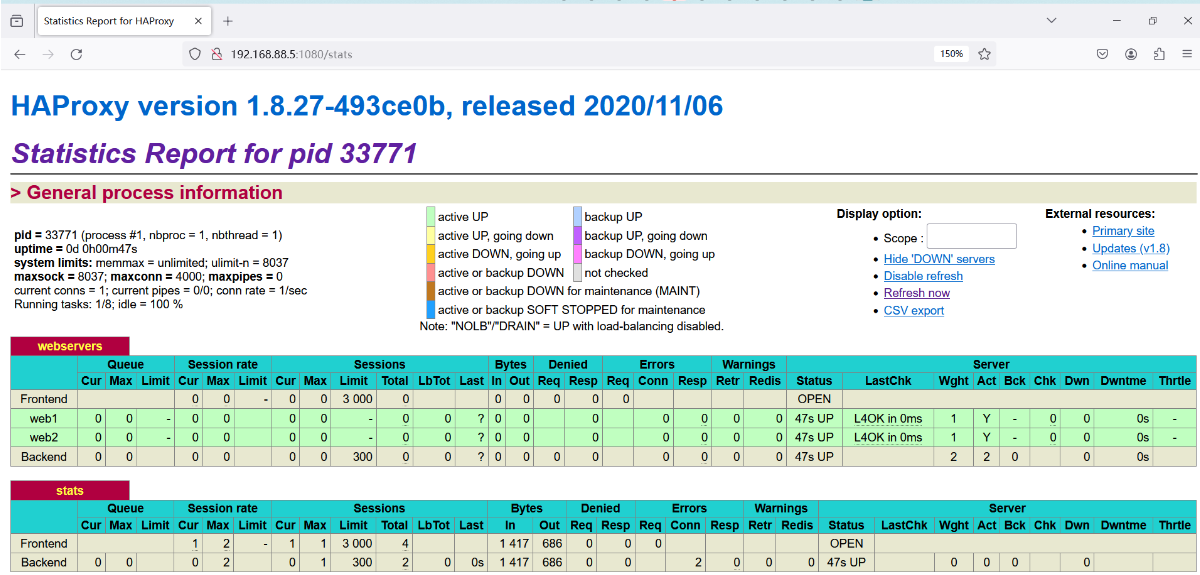This screenshot has width=1200, height=575.
Task: Save to Pocket using the toolbar icon
Action: [x=1102, y=54]
